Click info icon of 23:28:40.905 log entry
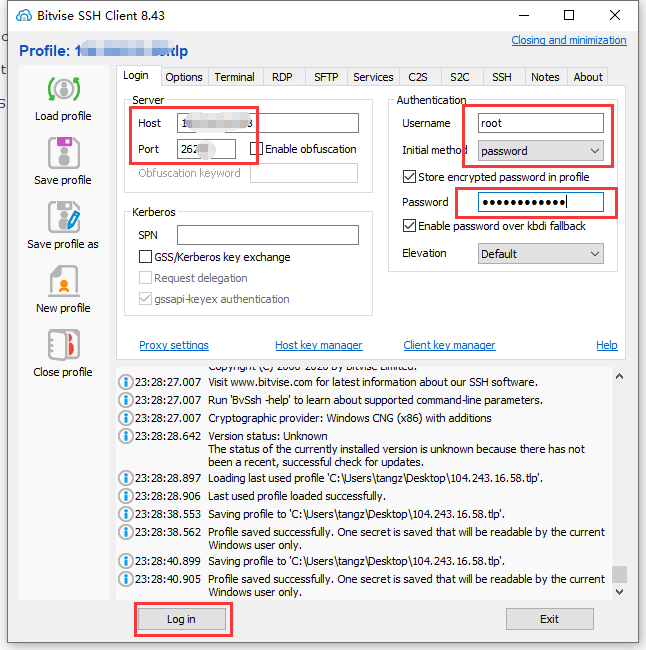Screen dimensions: 646x650 coord(125,579)
